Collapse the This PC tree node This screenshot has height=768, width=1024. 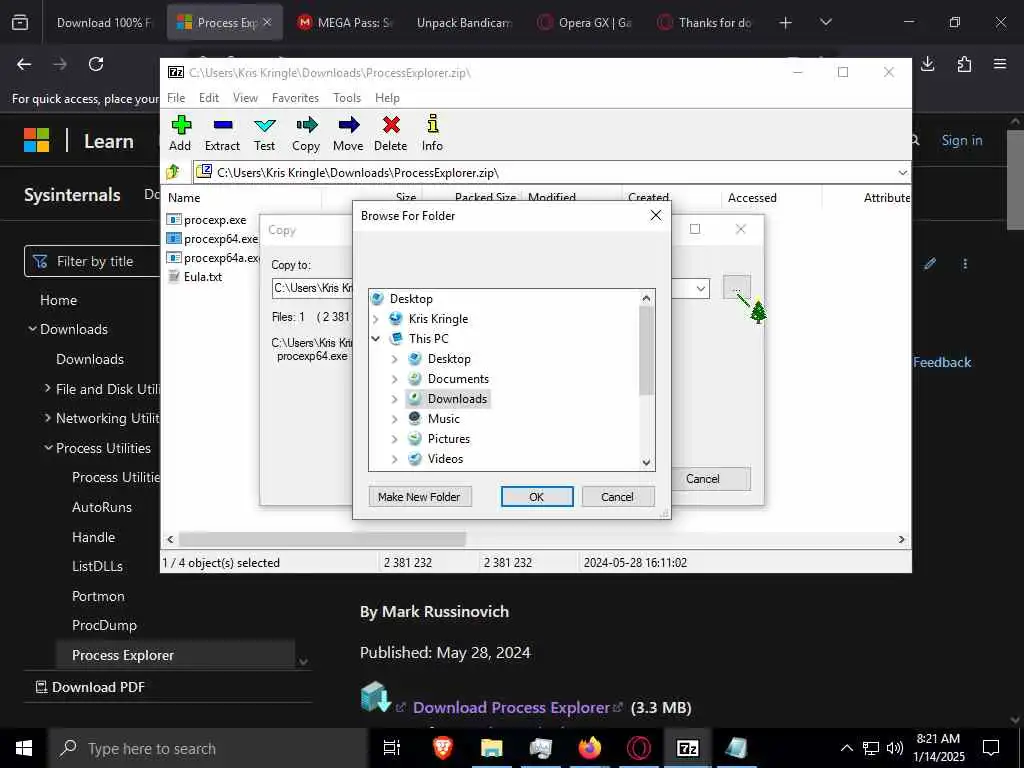[x=376, y=339]
